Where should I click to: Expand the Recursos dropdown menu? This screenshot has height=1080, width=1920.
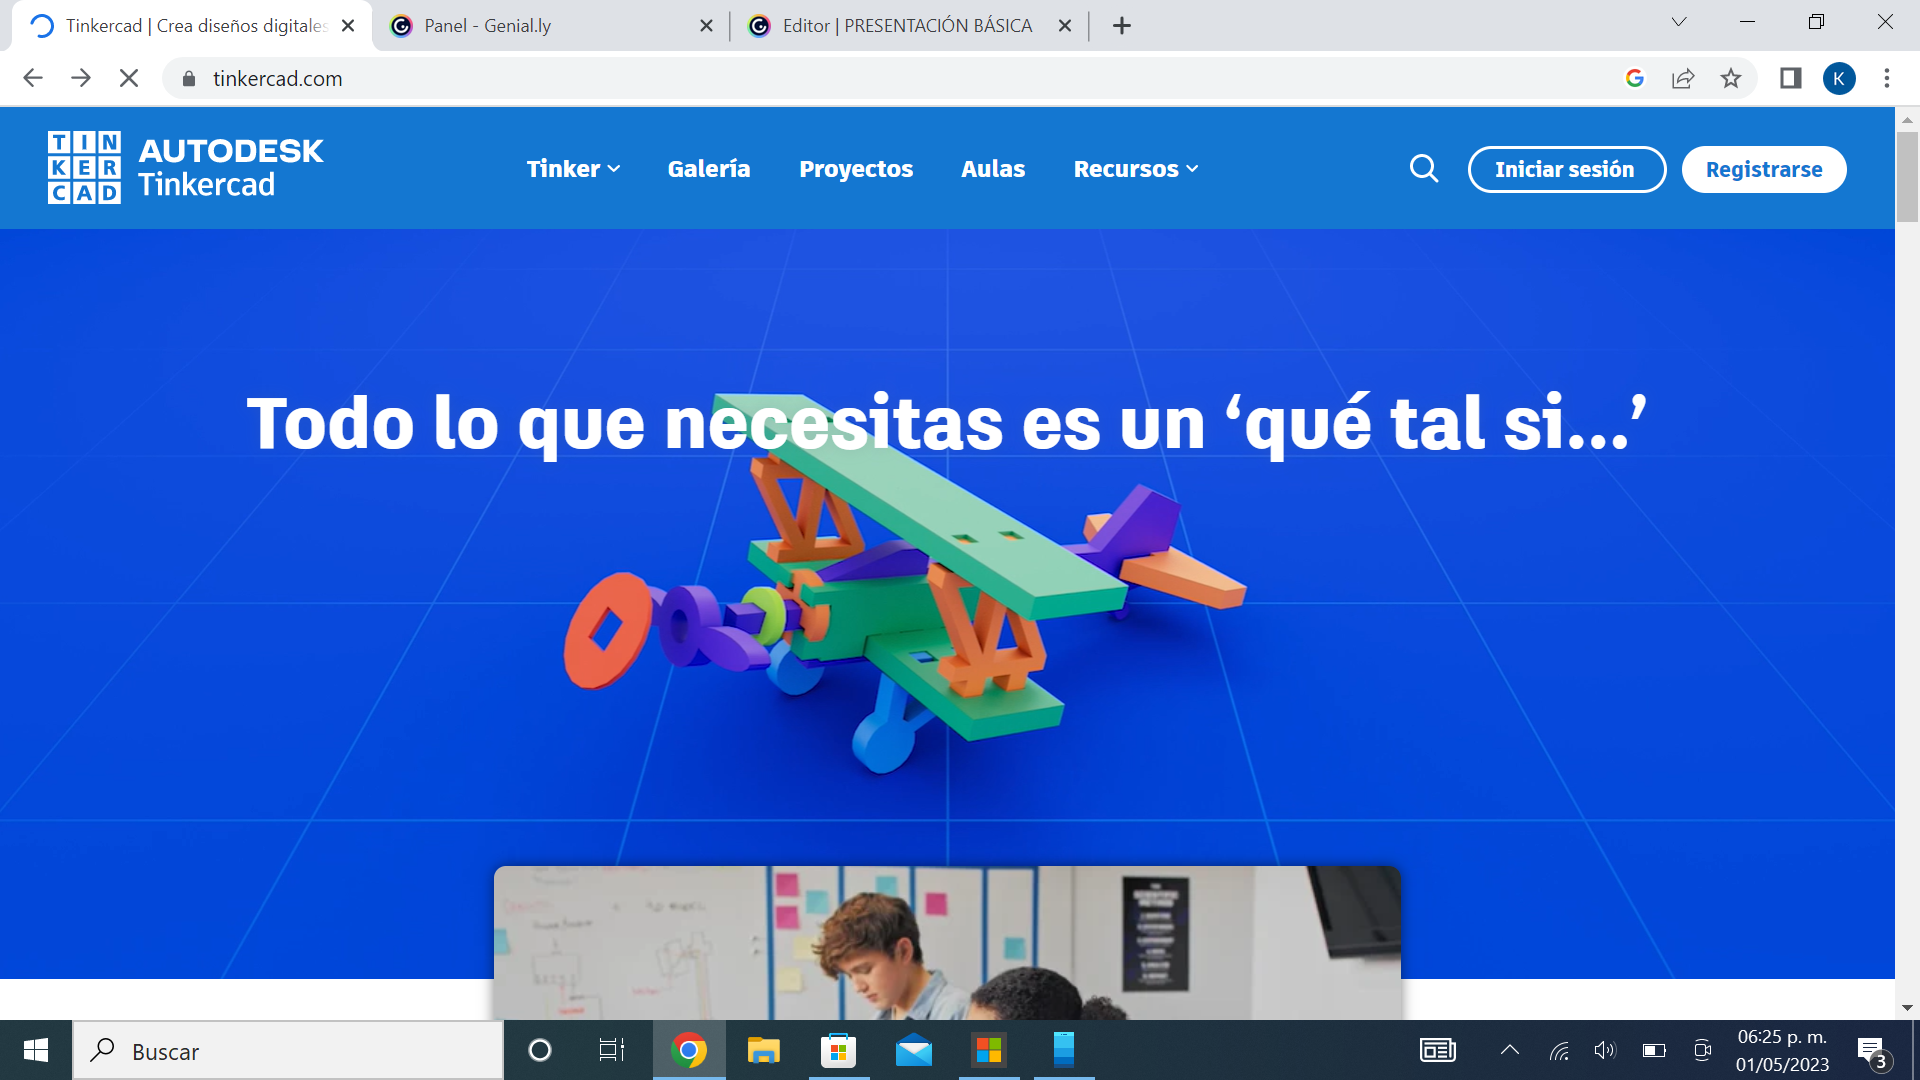1135,169
